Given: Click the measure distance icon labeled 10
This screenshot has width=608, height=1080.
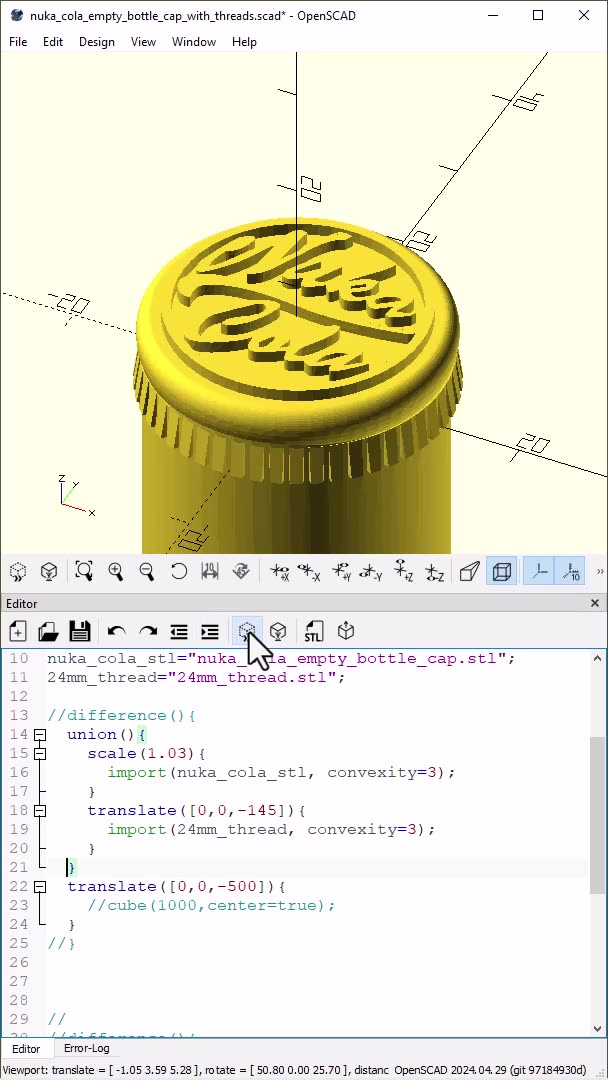Looking at the screenshot, I should 210,572.
